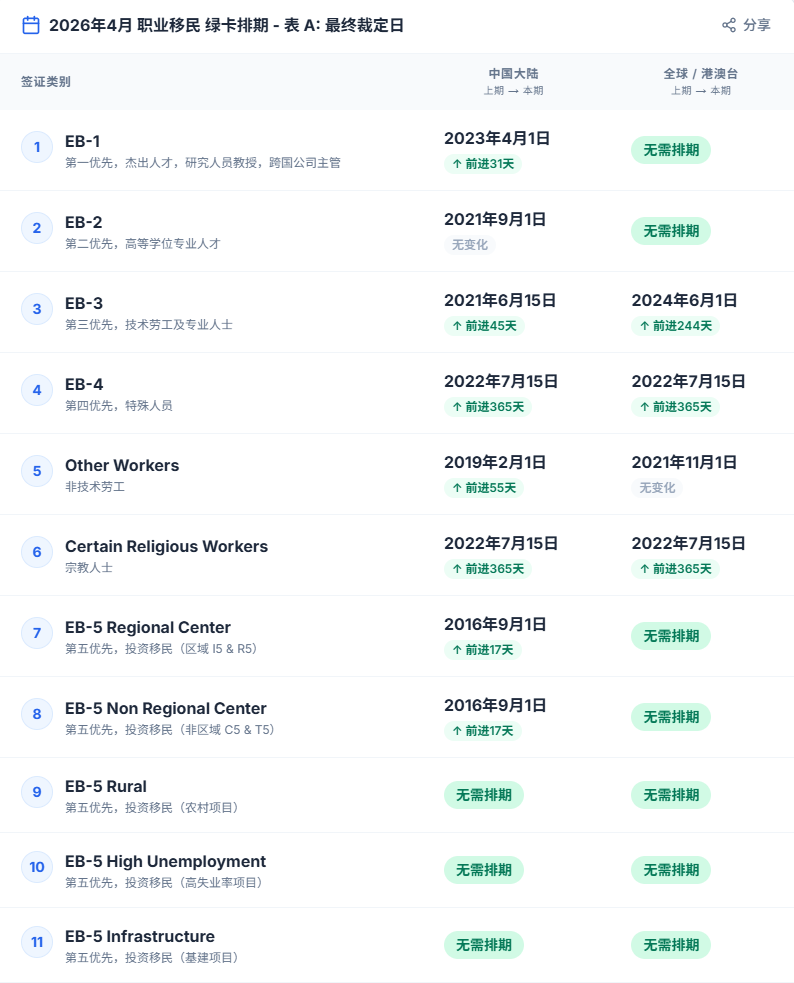Click the number 3 badge for EB-3
Viewport: 794px width, 983px height.
coord(37,310)
